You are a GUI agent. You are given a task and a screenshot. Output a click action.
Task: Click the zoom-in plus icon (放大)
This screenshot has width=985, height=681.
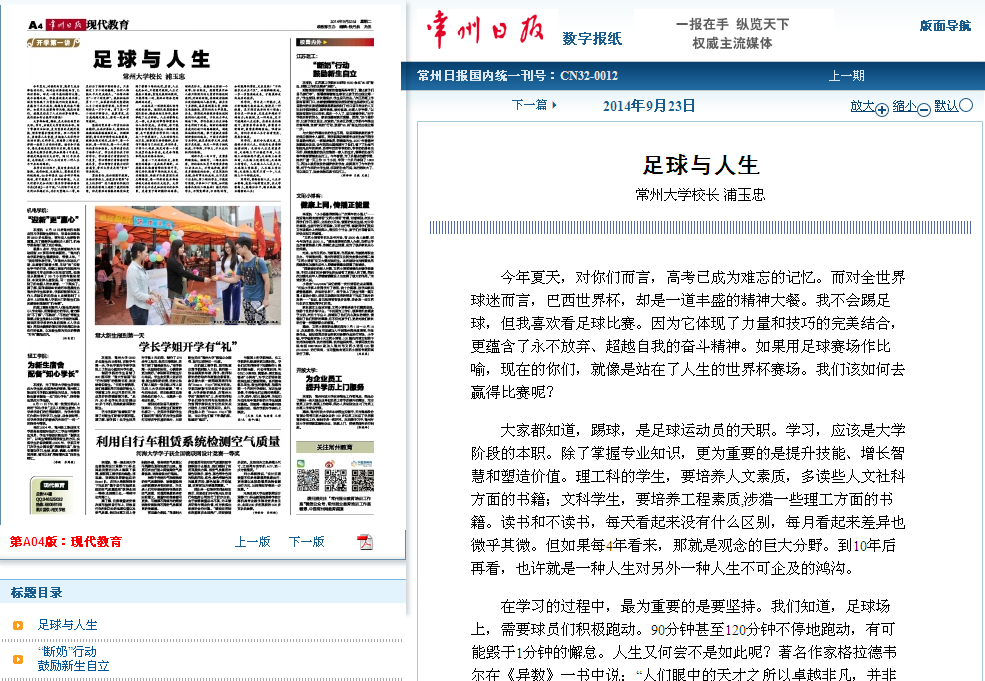(x=882, y=108)
